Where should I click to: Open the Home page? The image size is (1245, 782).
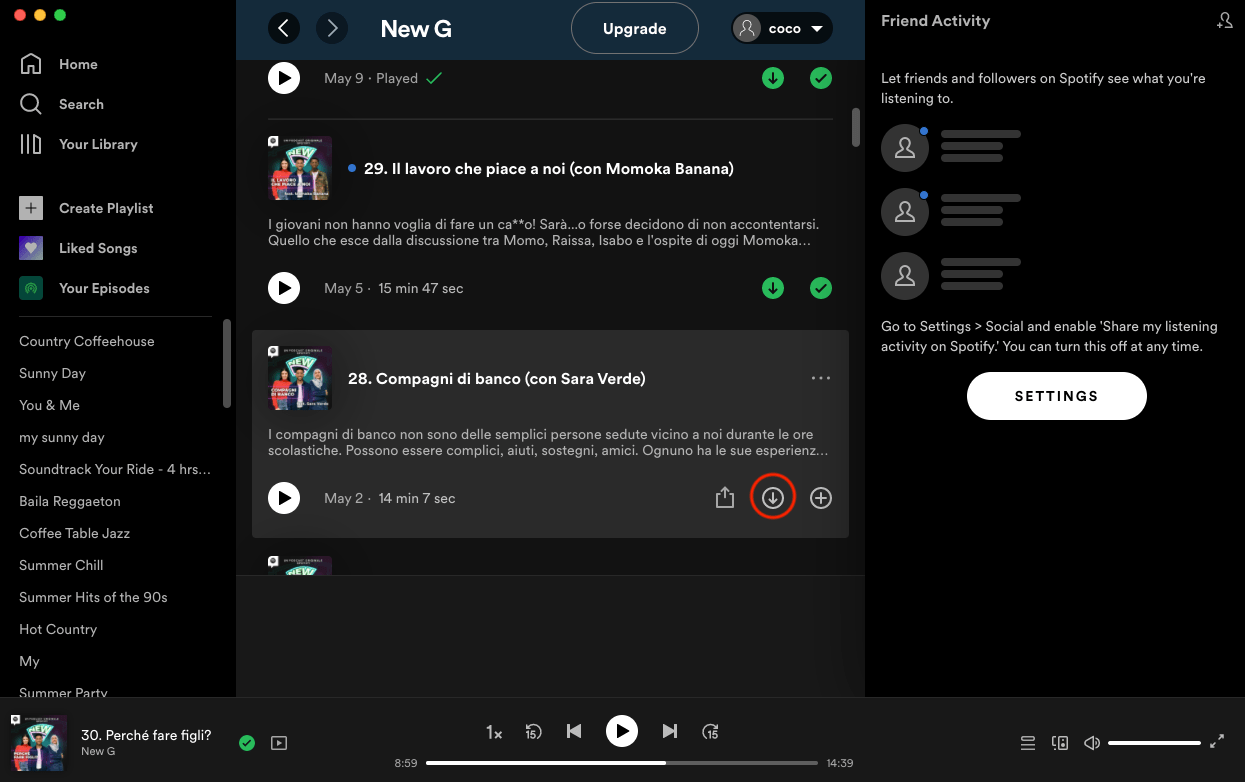[59, 64]
